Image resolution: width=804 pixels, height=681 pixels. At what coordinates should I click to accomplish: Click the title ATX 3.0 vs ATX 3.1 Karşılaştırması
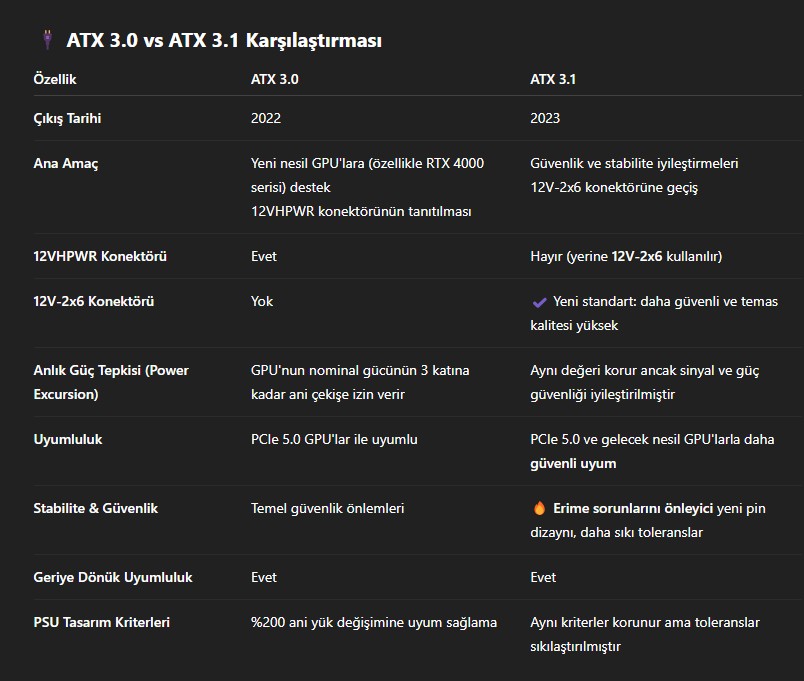click(x=224, y=41)
